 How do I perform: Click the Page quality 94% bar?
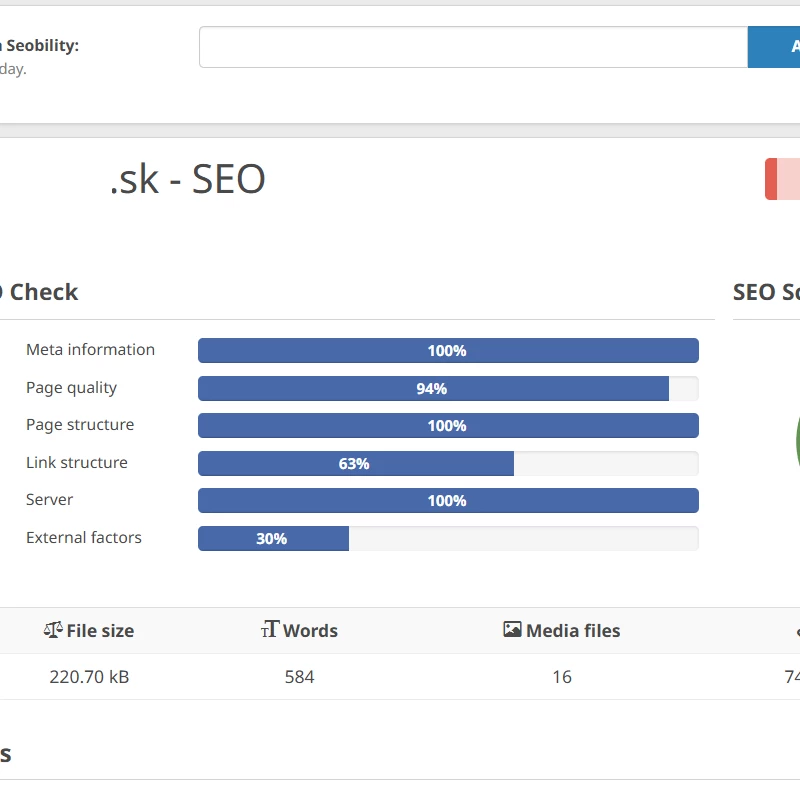448,388
